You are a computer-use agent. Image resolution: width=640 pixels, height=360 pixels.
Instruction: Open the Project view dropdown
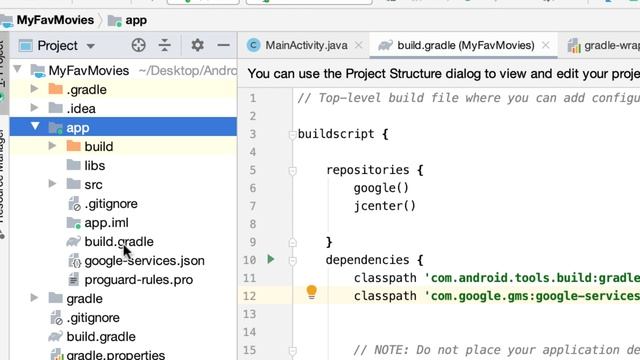(91, 46)
